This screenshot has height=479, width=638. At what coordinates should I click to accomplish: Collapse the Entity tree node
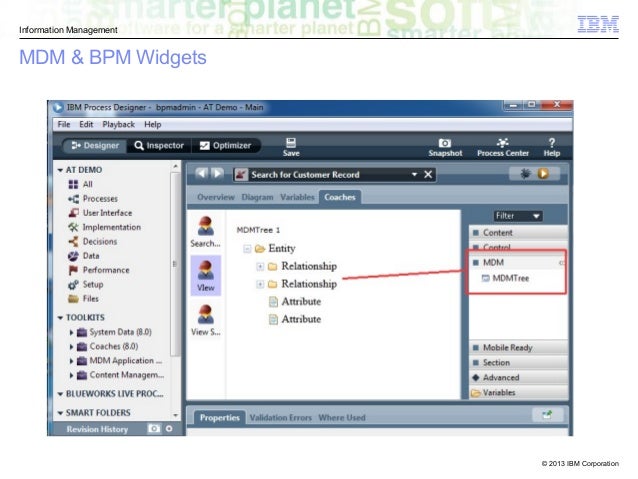pos(247,249)
